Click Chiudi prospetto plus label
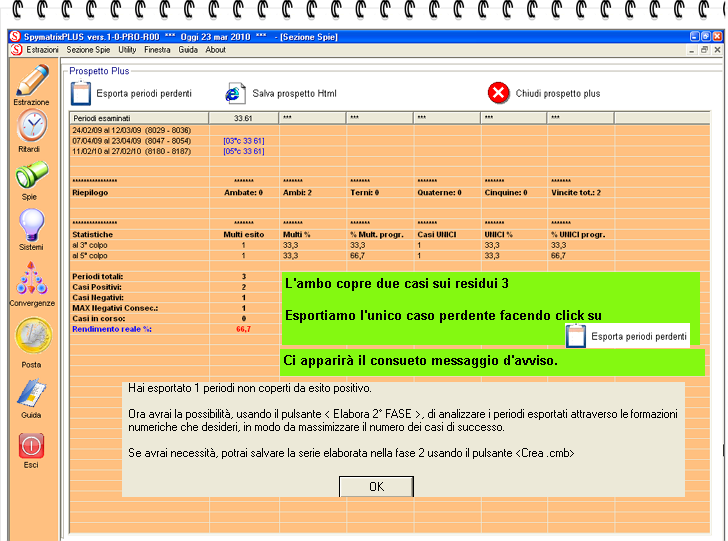Screen dimensions: 728x541 coord(558,93)
